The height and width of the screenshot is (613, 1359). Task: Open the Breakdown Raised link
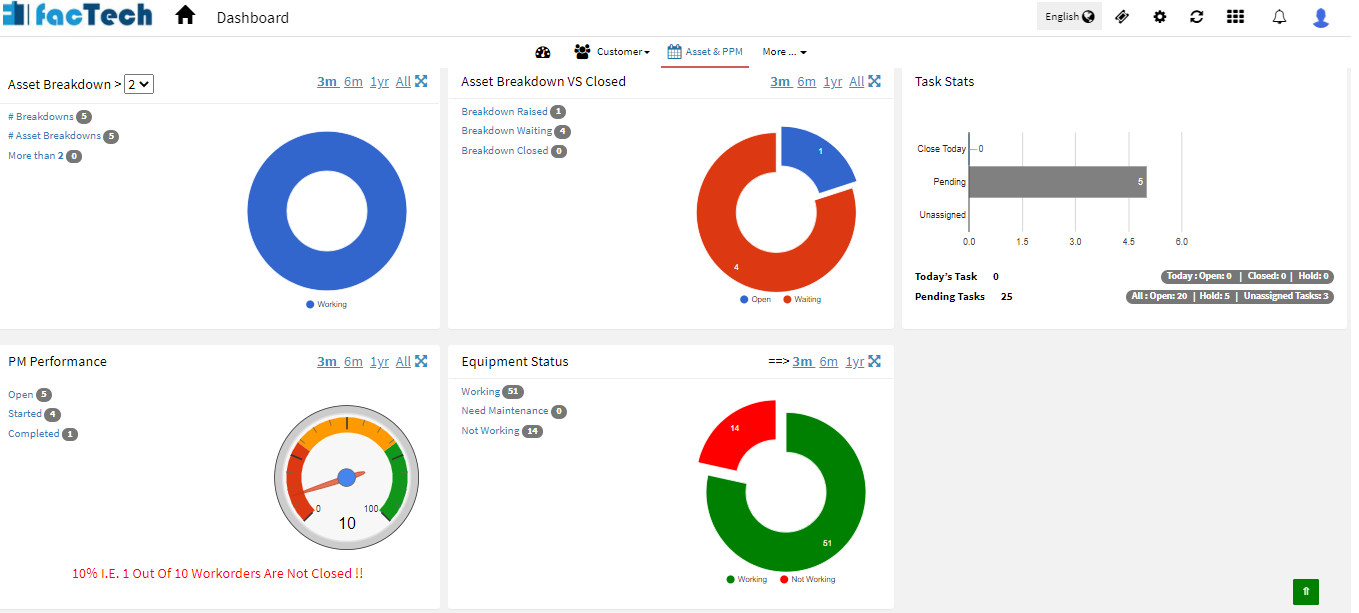(505, 111)
